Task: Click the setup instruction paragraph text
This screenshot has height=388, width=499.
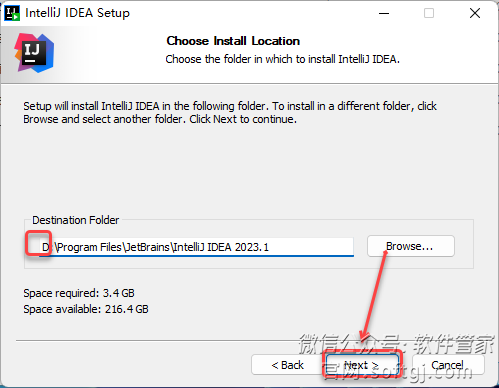Action: pos(230,112)
